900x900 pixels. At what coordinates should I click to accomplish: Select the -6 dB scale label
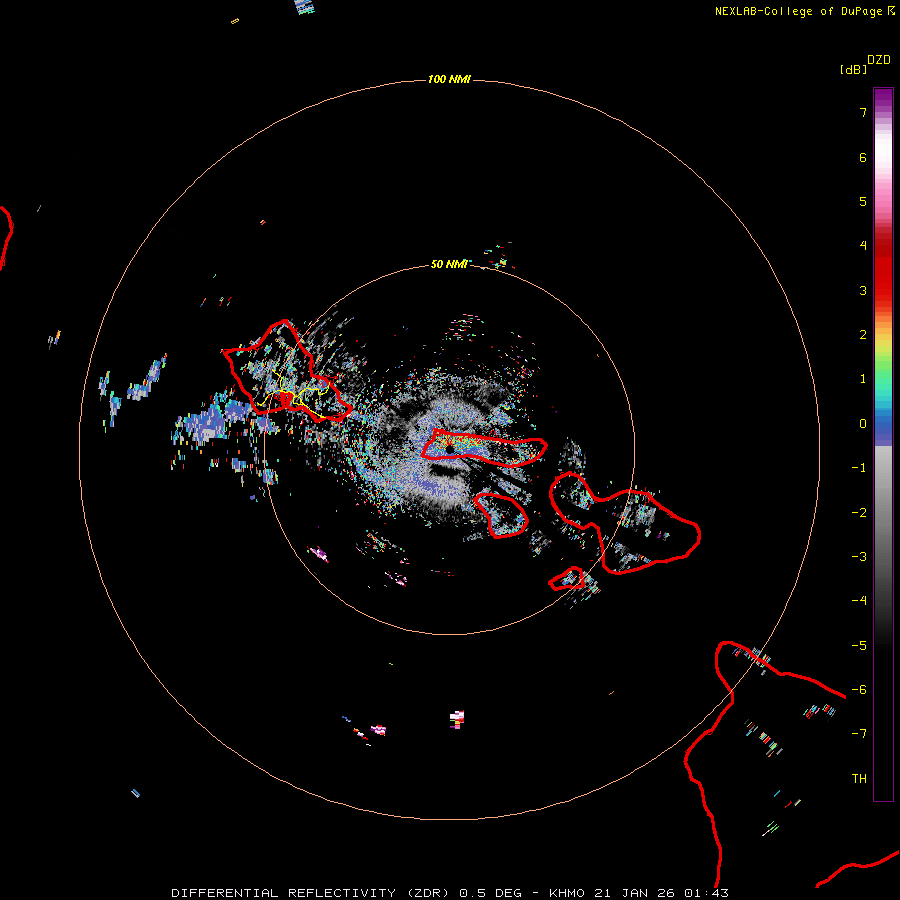859,690
